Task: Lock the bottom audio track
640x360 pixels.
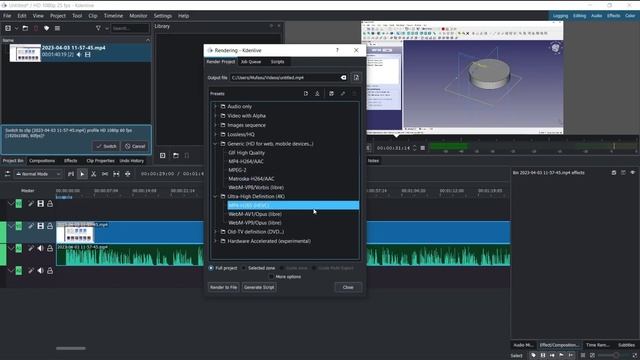Action: tap(50, 271)
